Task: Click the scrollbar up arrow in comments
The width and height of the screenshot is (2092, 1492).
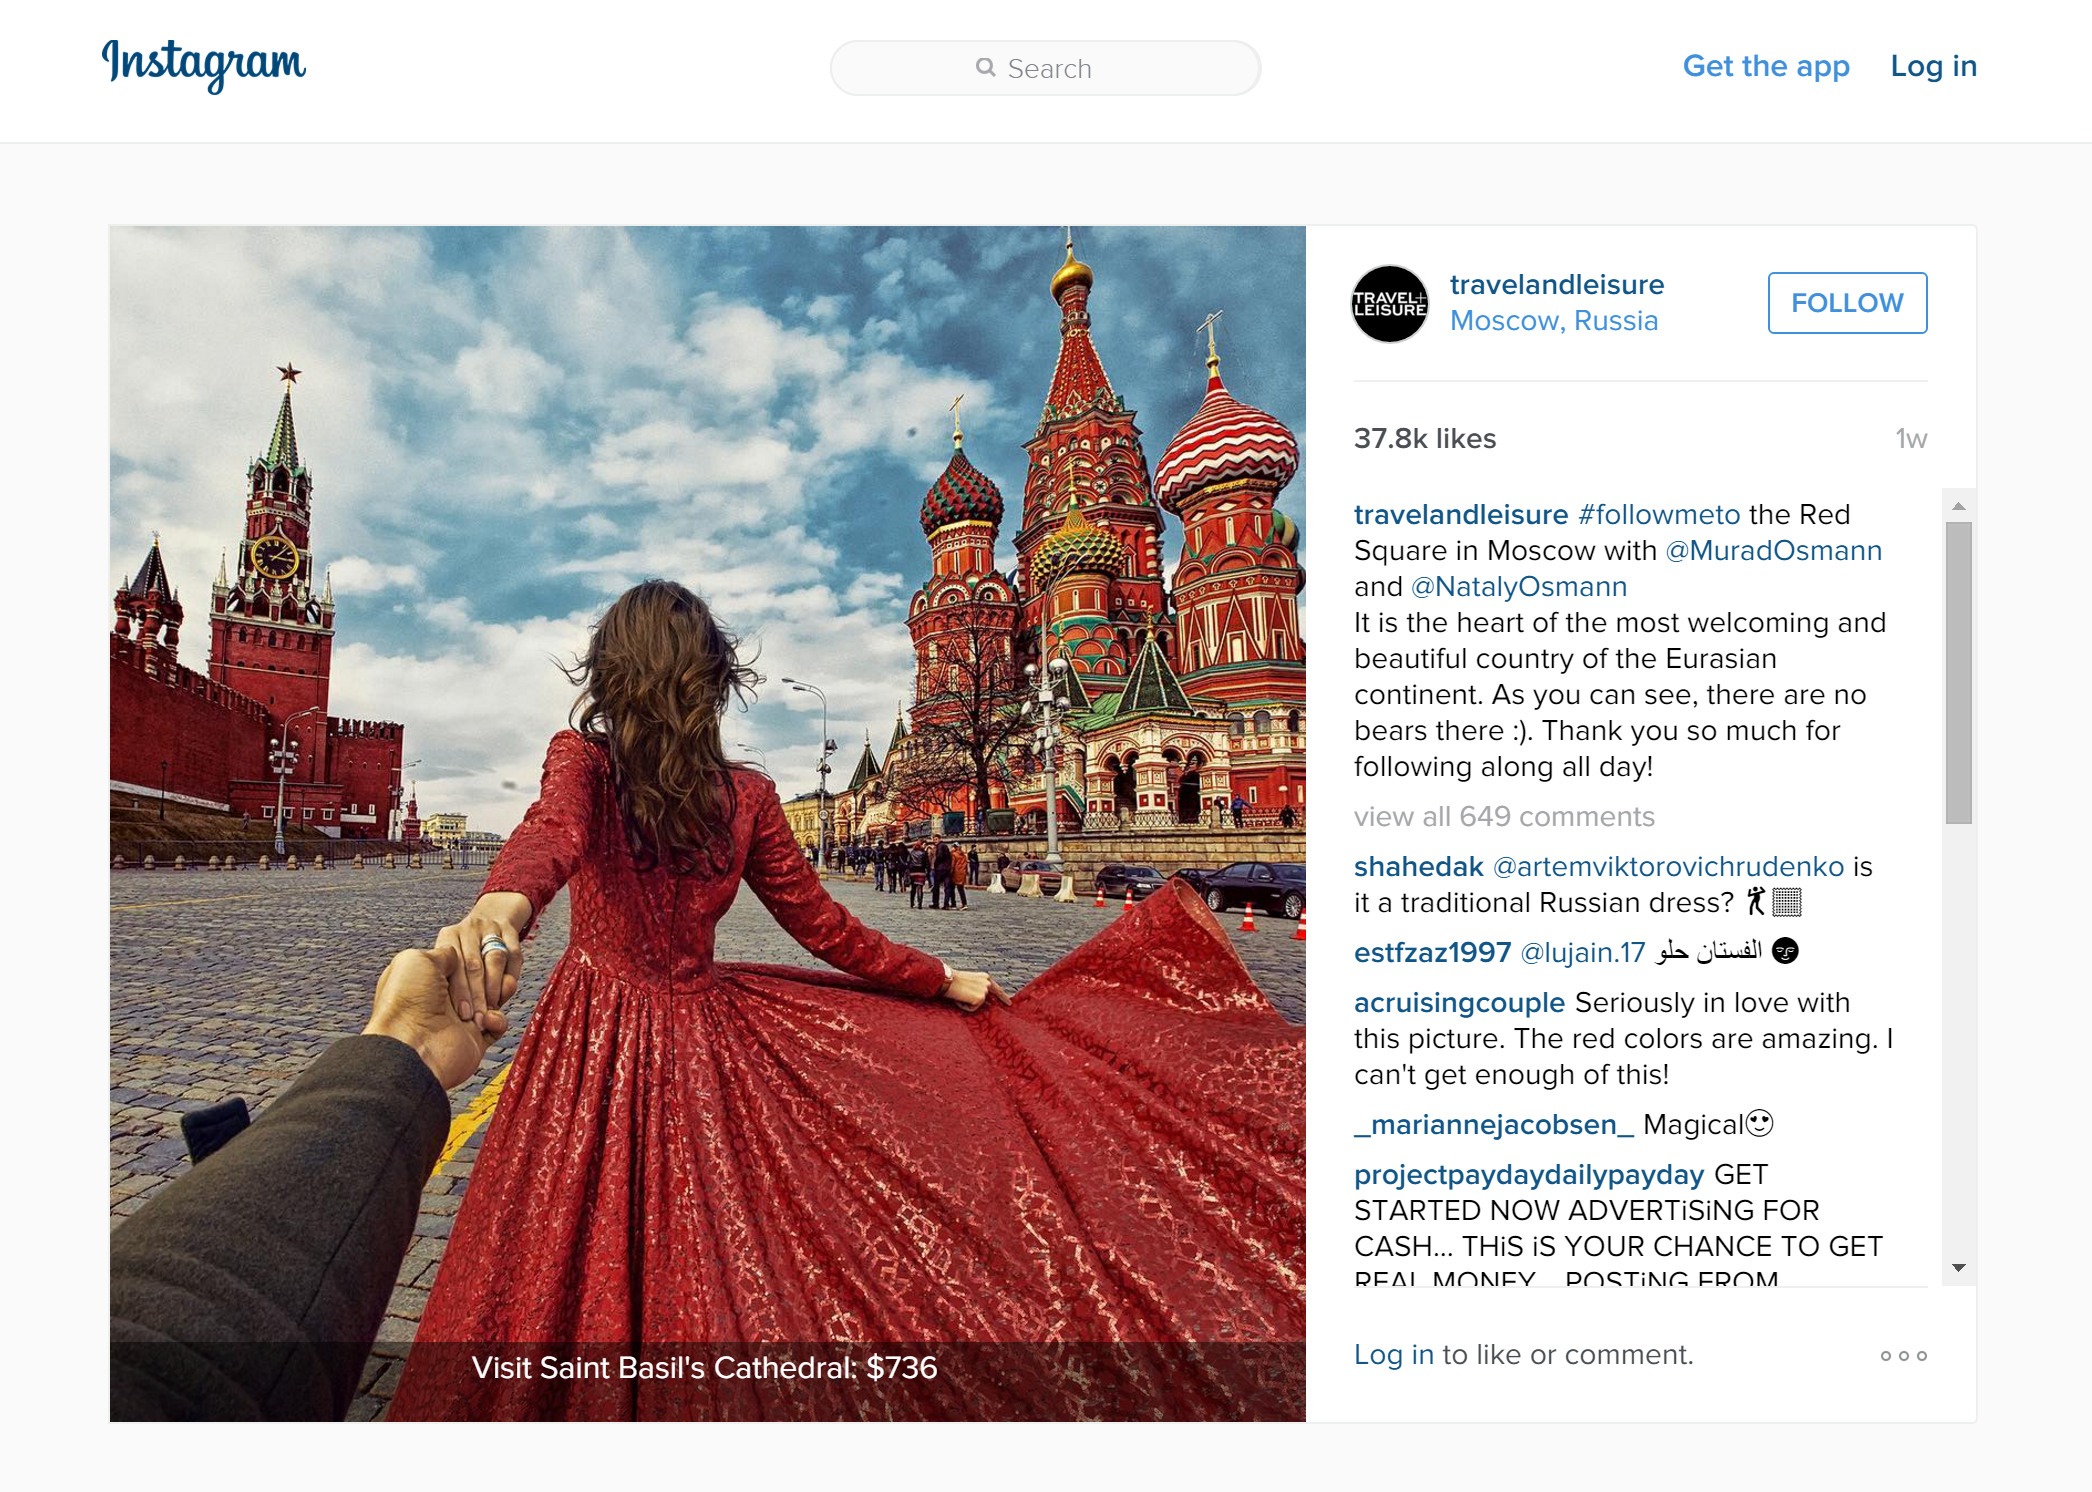Action: 1959,506
